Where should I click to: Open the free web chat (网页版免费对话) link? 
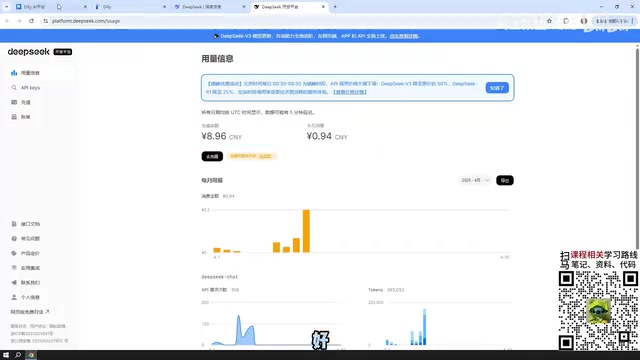point(30,312)
